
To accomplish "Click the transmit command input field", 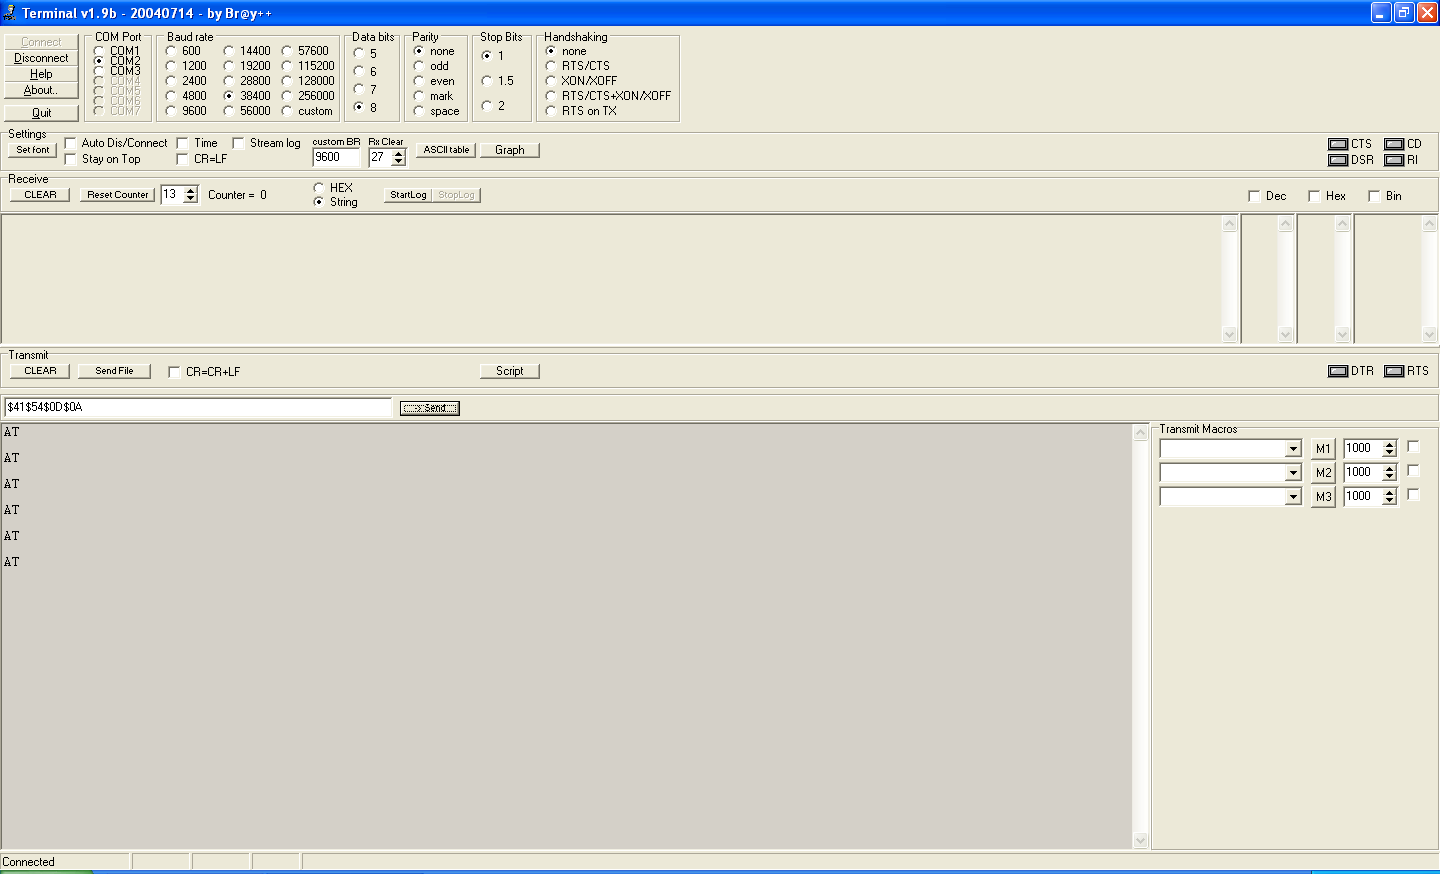I will coord(197,408).
